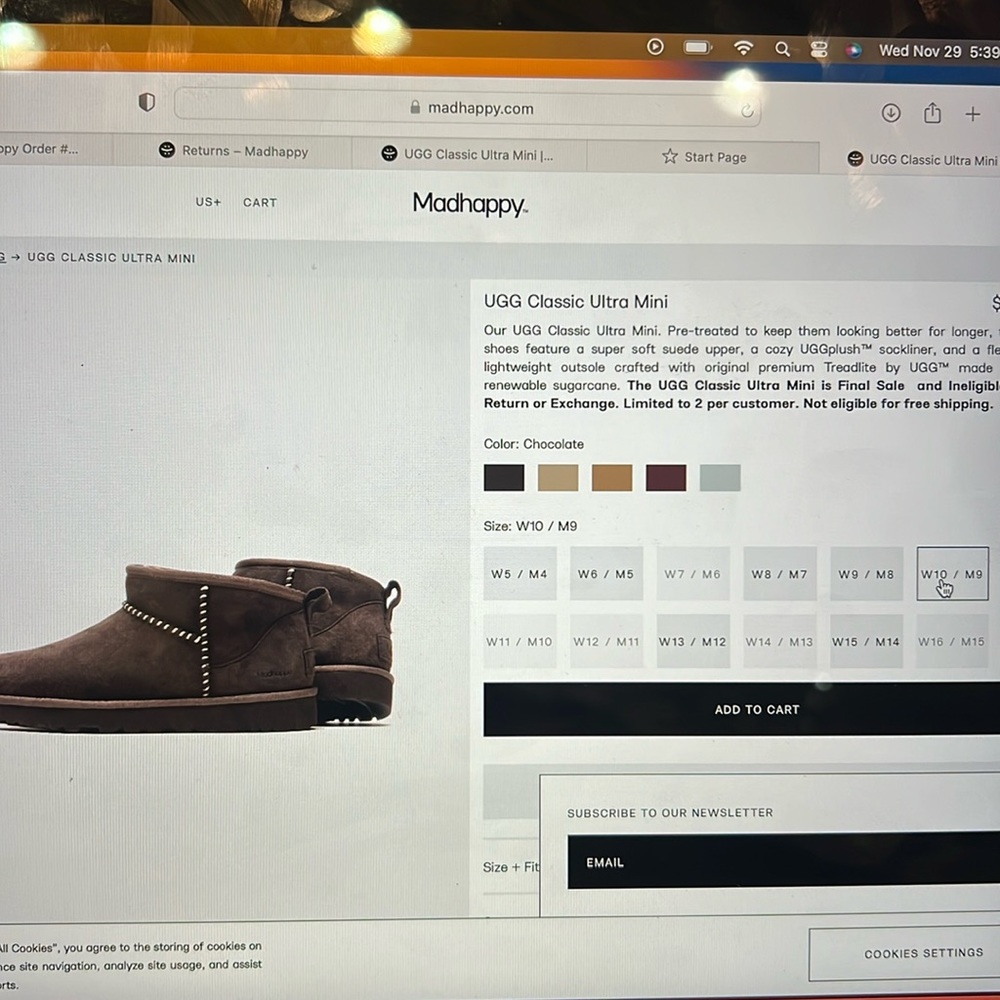The width and height of the screenshot is (1000, 1000).
Task: Select the grey color swatch
Action: tap(720, 478)
